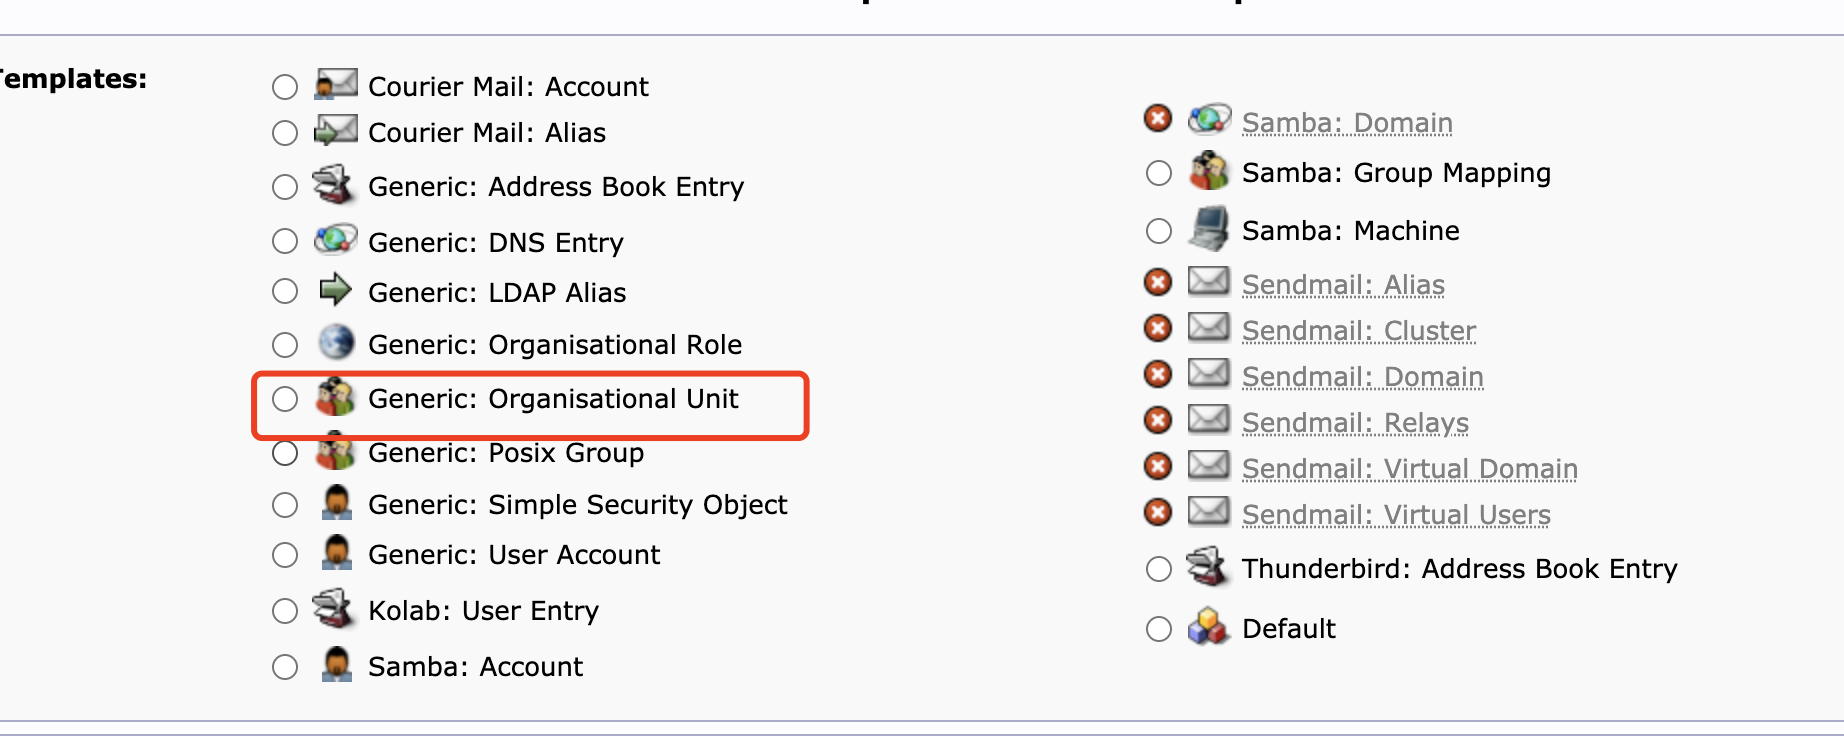The width and height of the screenshot is (1844, 746).
Task: Click the Sendmail: Cluster envelope icon
Action: 1209,327
